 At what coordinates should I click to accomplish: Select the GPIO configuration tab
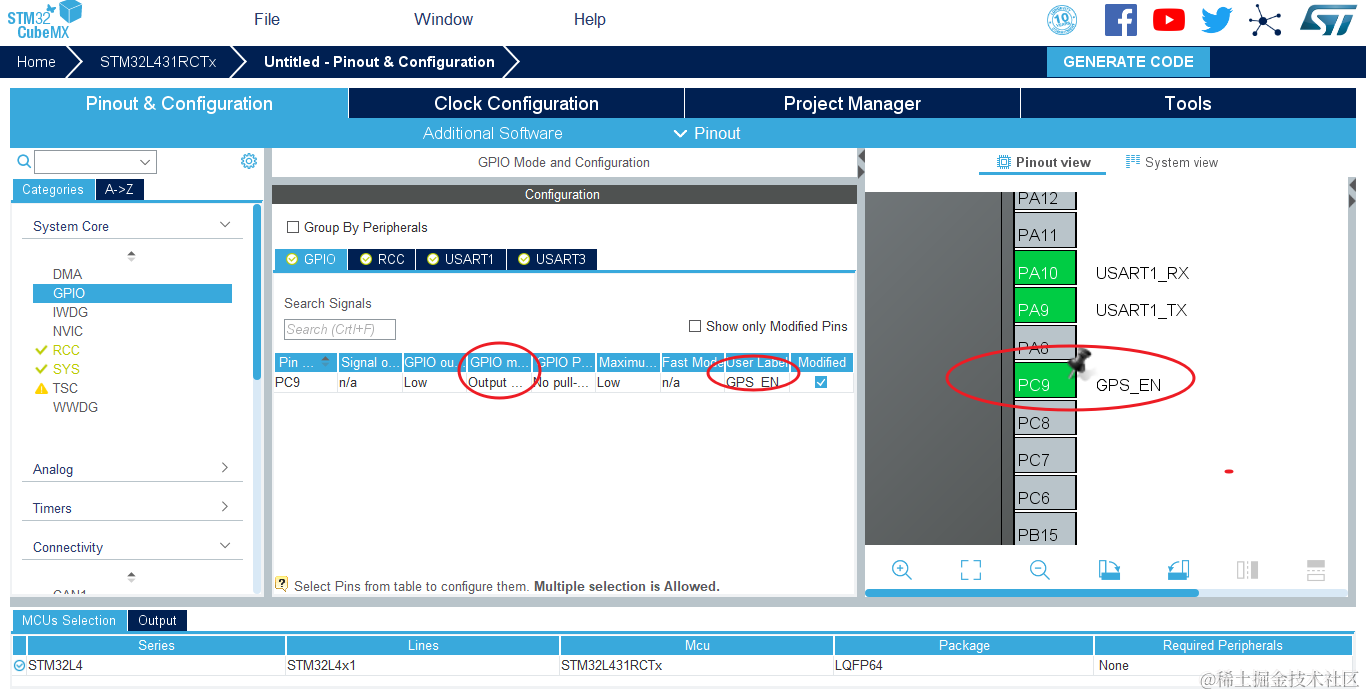coord(311,259)
